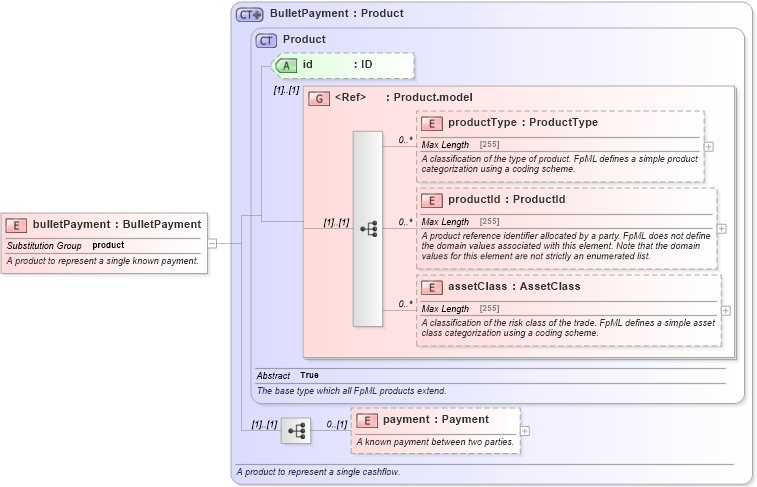
Task: Click the E icon of productType element
Action: (432, 124)
